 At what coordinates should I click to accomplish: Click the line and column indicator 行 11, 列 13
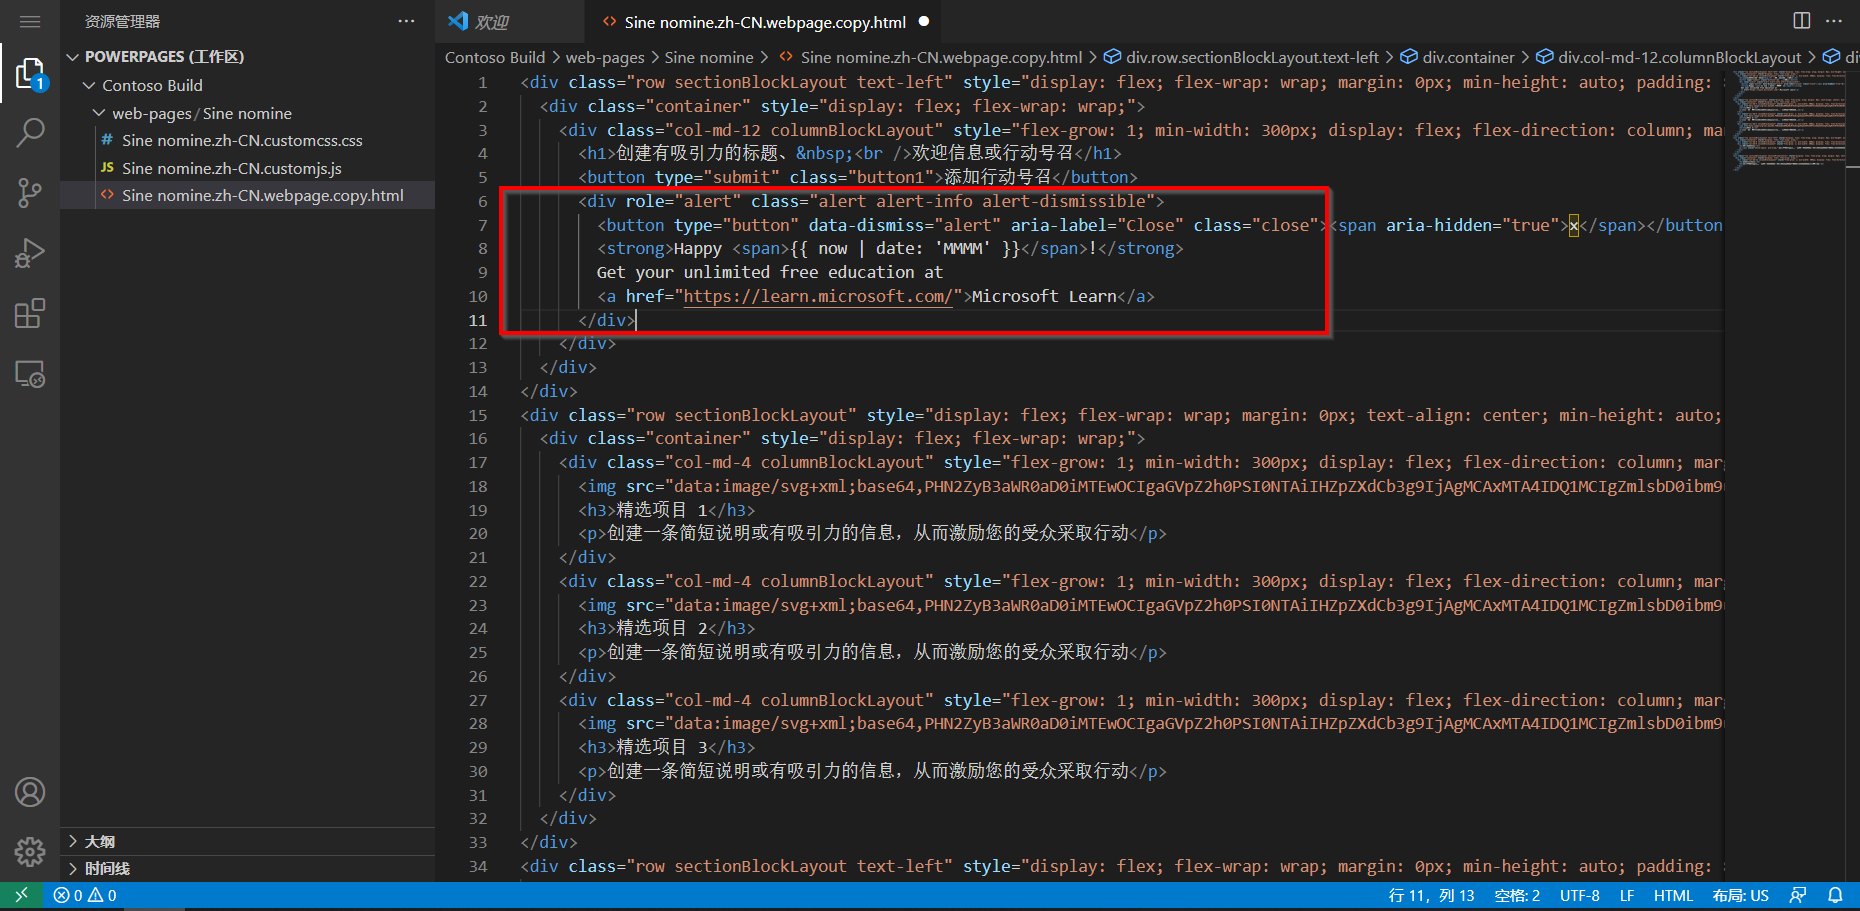1431,895
